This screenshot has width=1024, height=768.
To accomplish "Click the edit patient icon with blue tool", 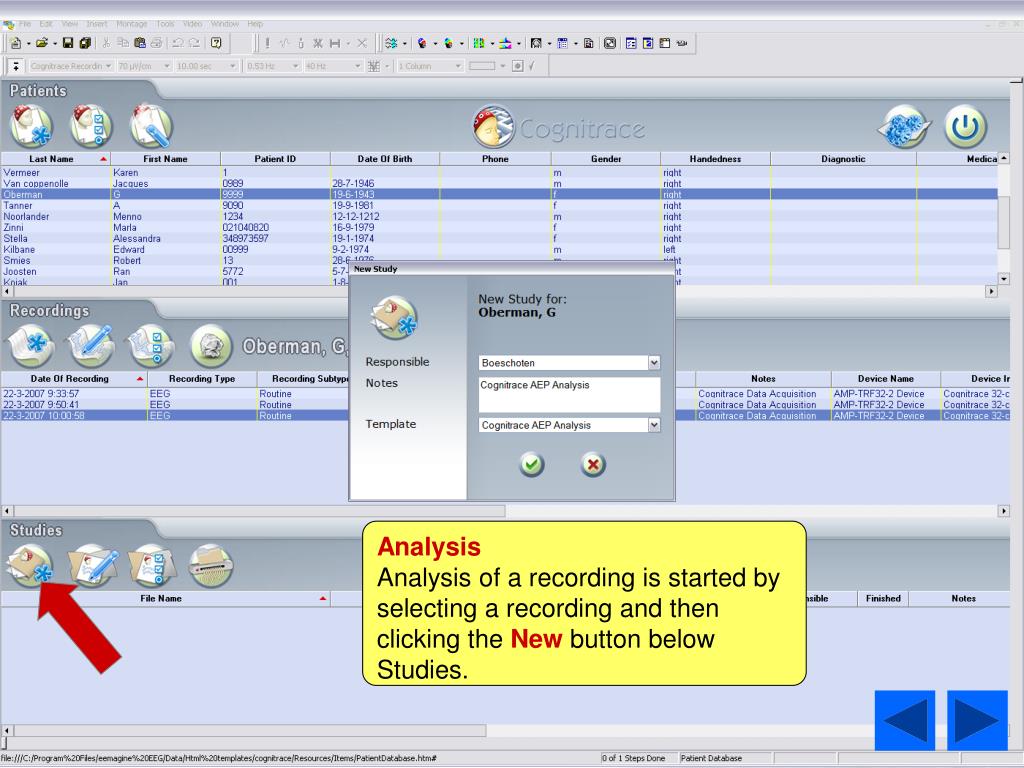I will point(152,126).
